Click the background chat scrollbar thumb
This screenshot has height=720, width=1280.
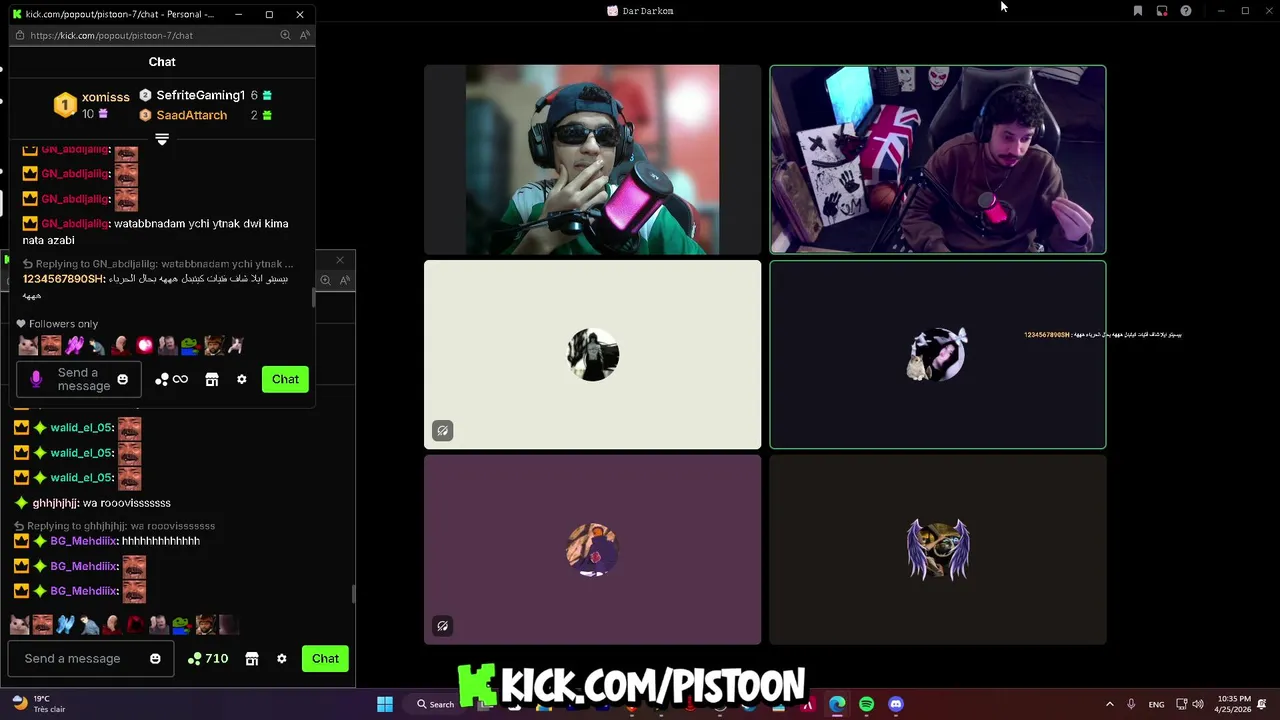pyautogui.click(x=353, y=594)
